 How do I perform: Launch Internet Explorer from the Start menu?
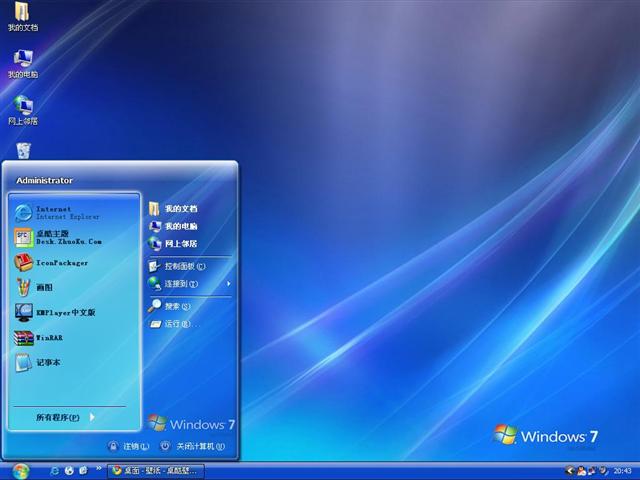73,213
